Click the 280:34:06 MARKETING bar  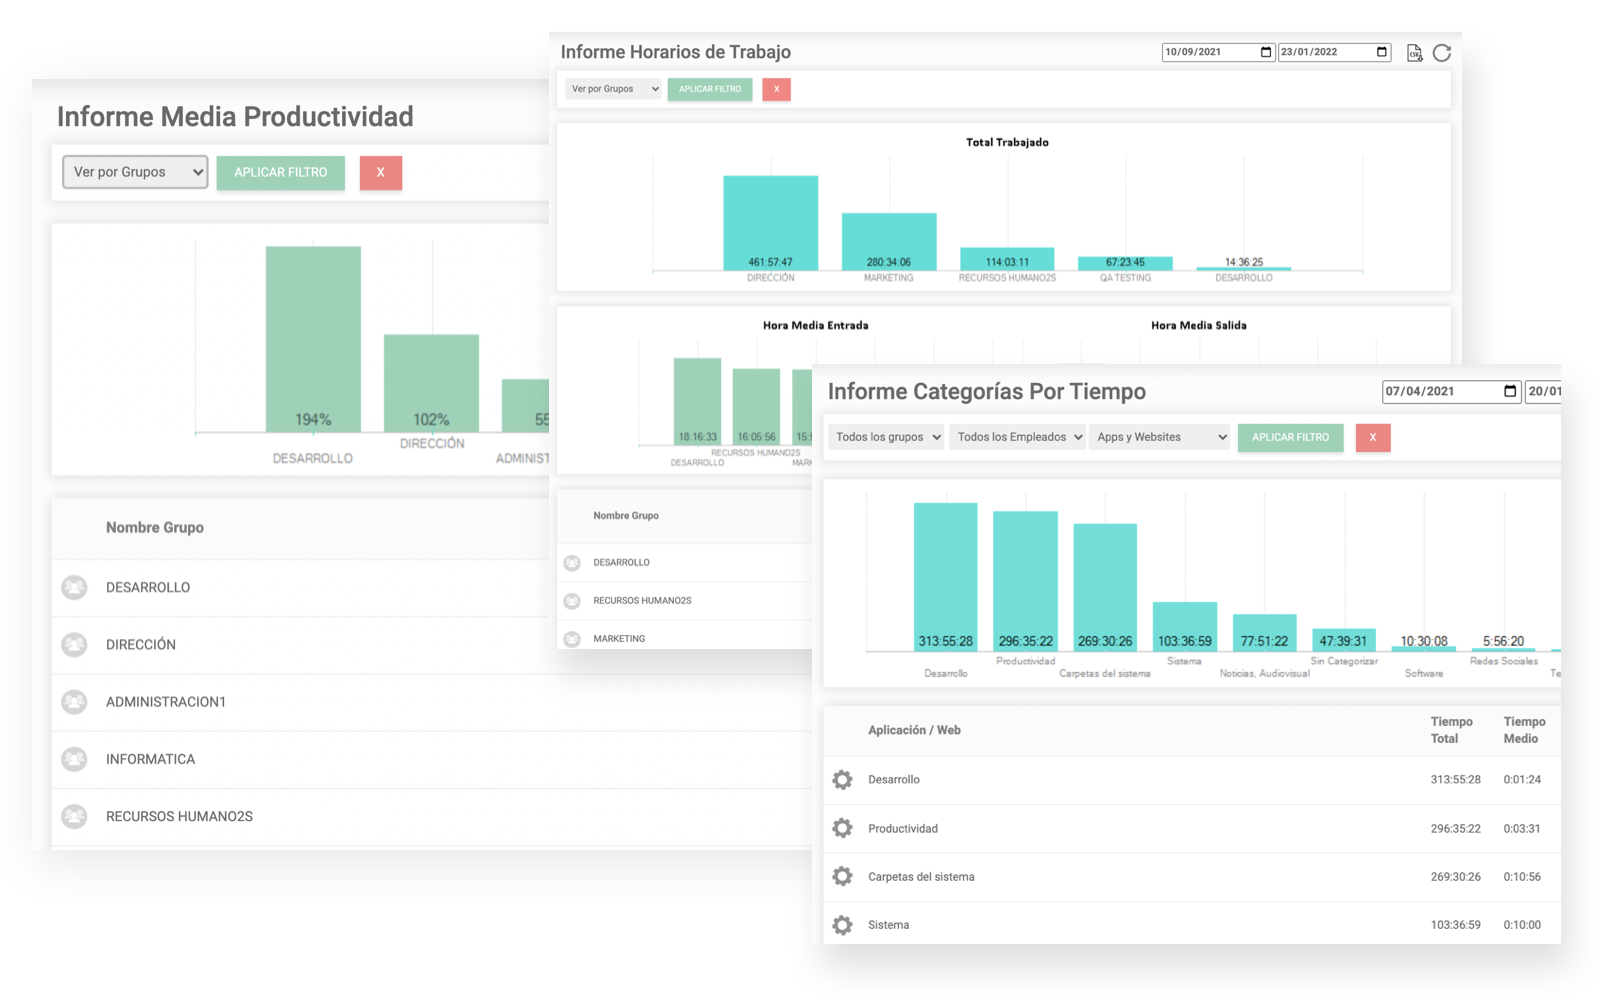[889, 241]
